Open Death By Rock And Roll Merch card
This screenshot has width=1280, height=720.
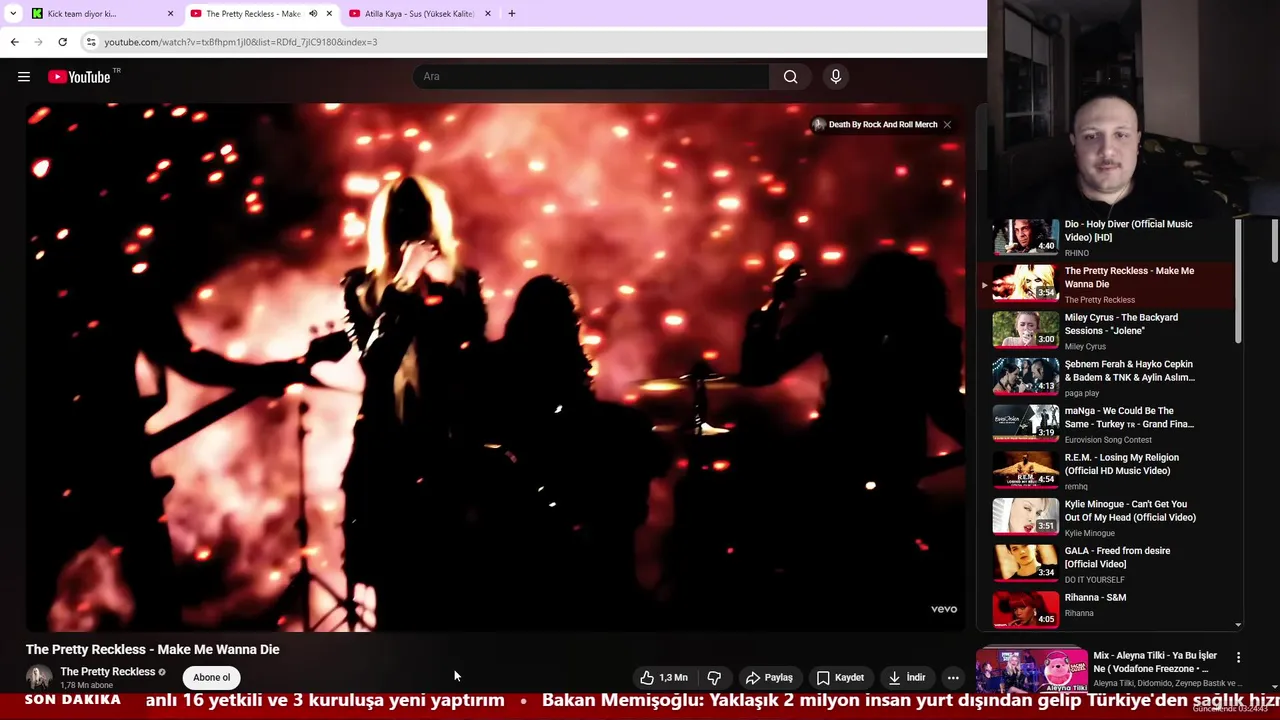pos(875,125)
